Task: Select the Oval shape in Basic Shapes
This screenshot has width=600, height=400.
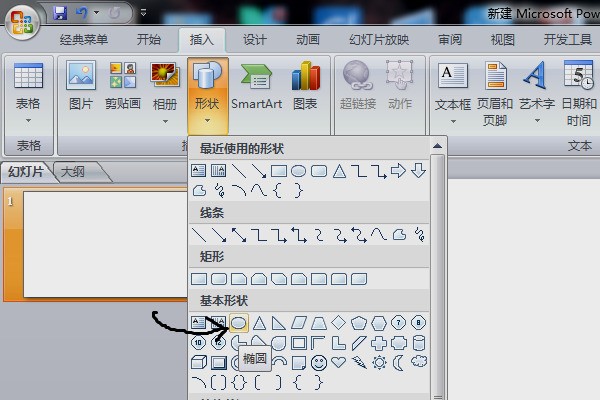Action: pyautogui.click(x=239, y=322)
